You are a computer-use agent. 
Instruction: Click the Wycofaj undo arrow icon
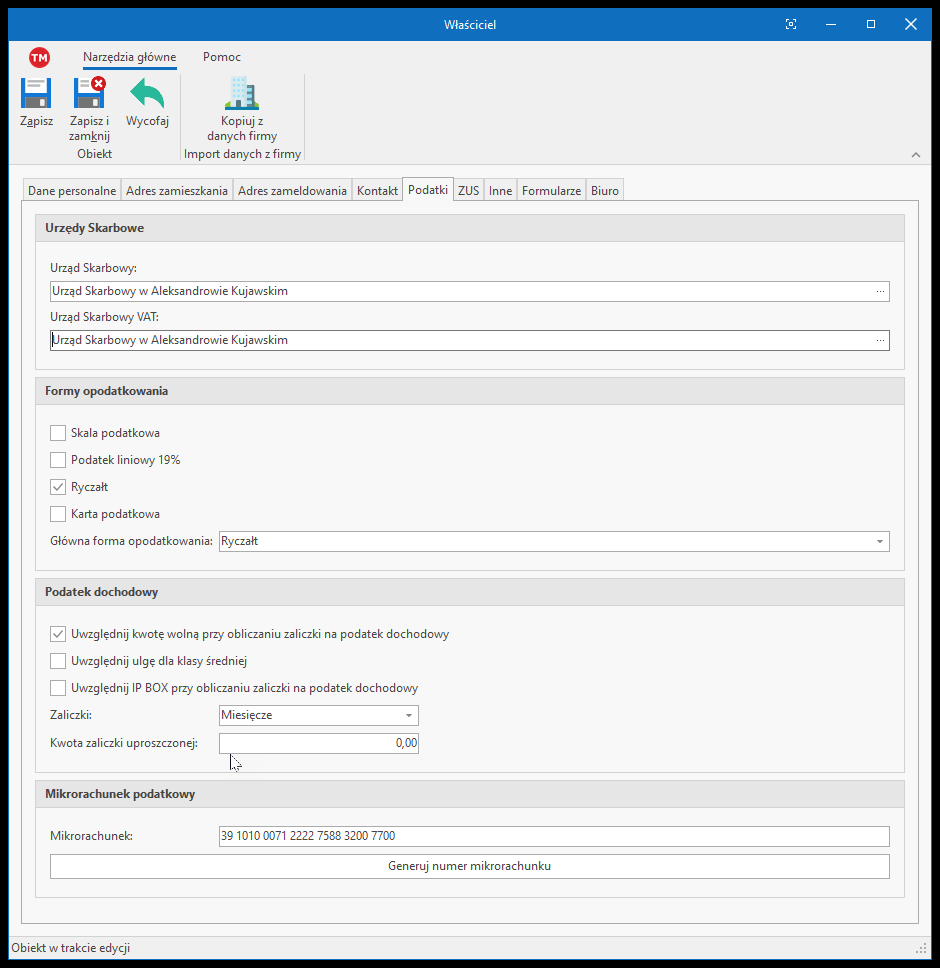tap(147, 94)
